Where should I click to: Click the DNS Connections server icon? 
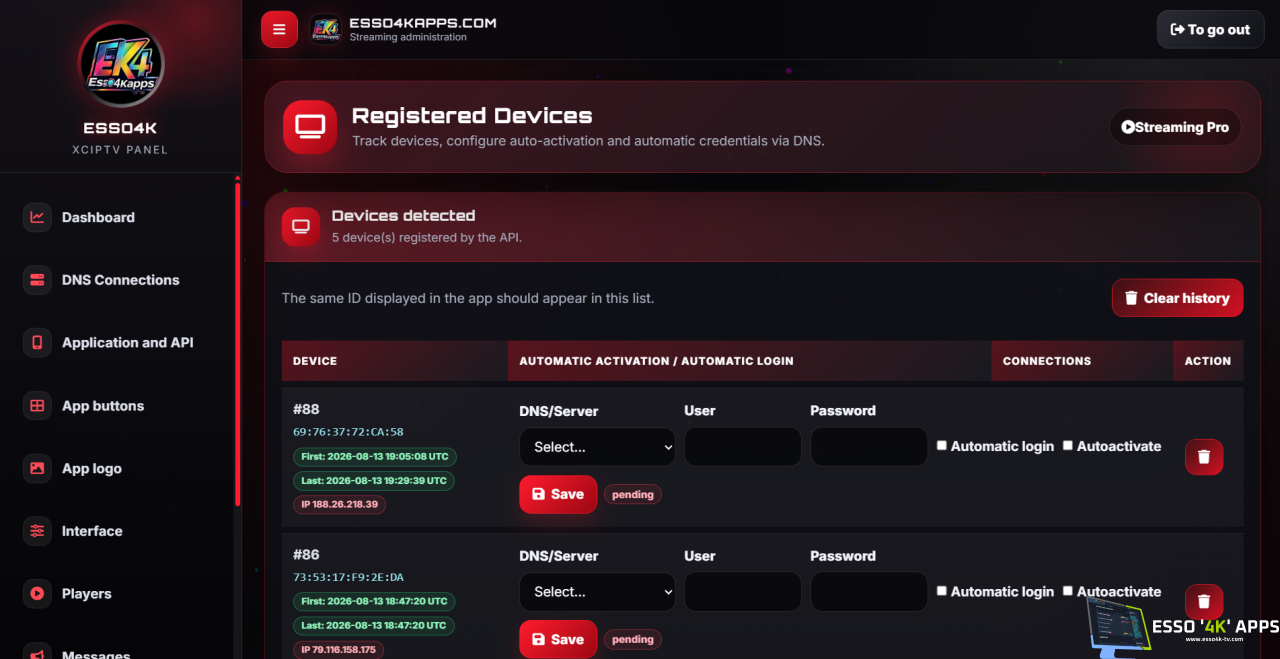click(x=37, y=280)
